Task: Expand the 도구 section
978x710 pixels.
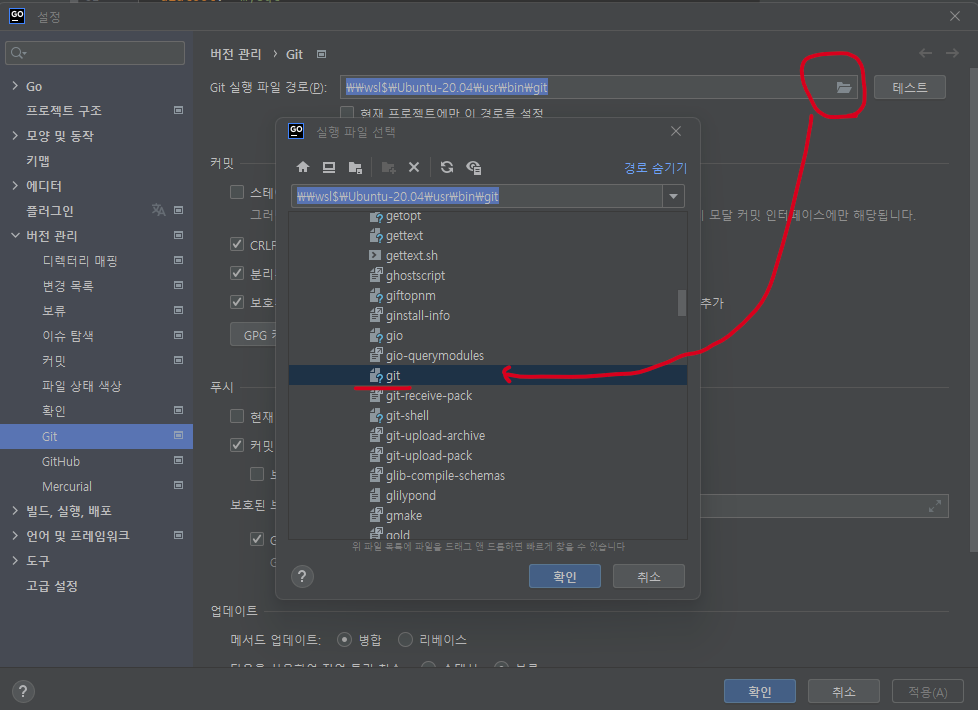Action: click(15, 560)
